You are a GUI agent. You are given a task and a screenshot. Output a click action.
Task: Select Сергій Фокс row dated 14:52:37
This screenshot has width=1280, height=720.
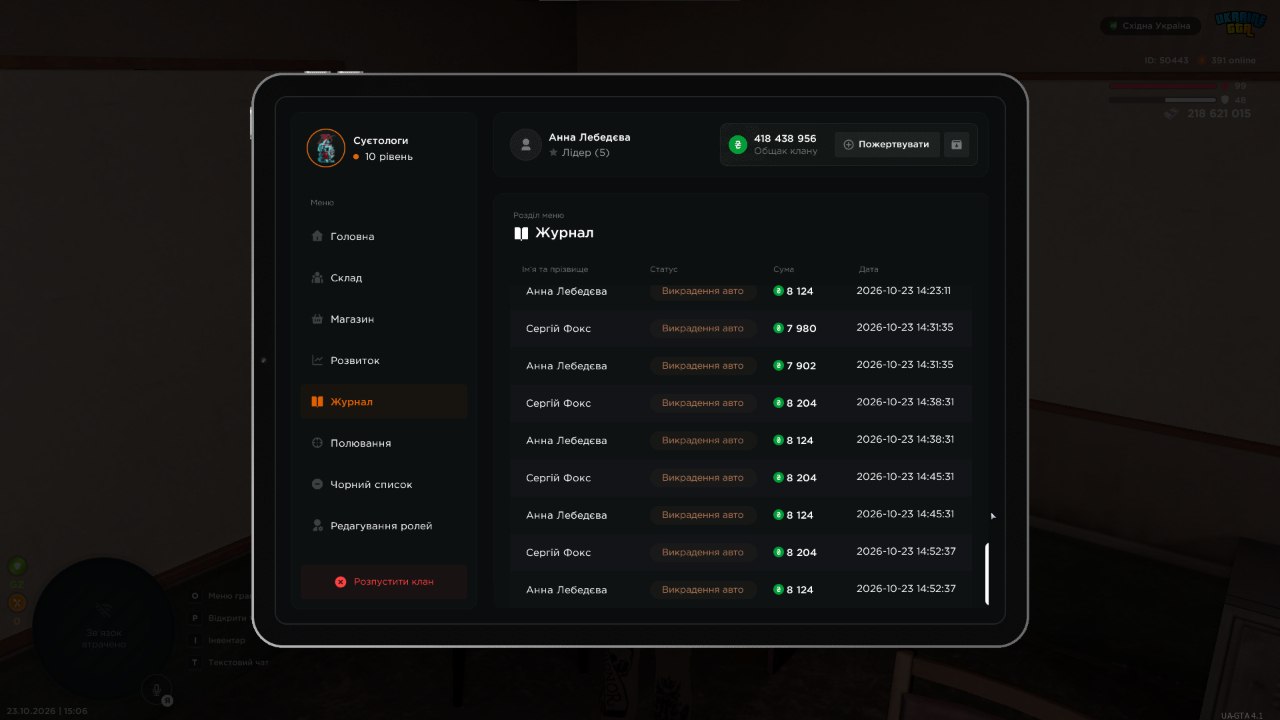click(x=741, y=552)
